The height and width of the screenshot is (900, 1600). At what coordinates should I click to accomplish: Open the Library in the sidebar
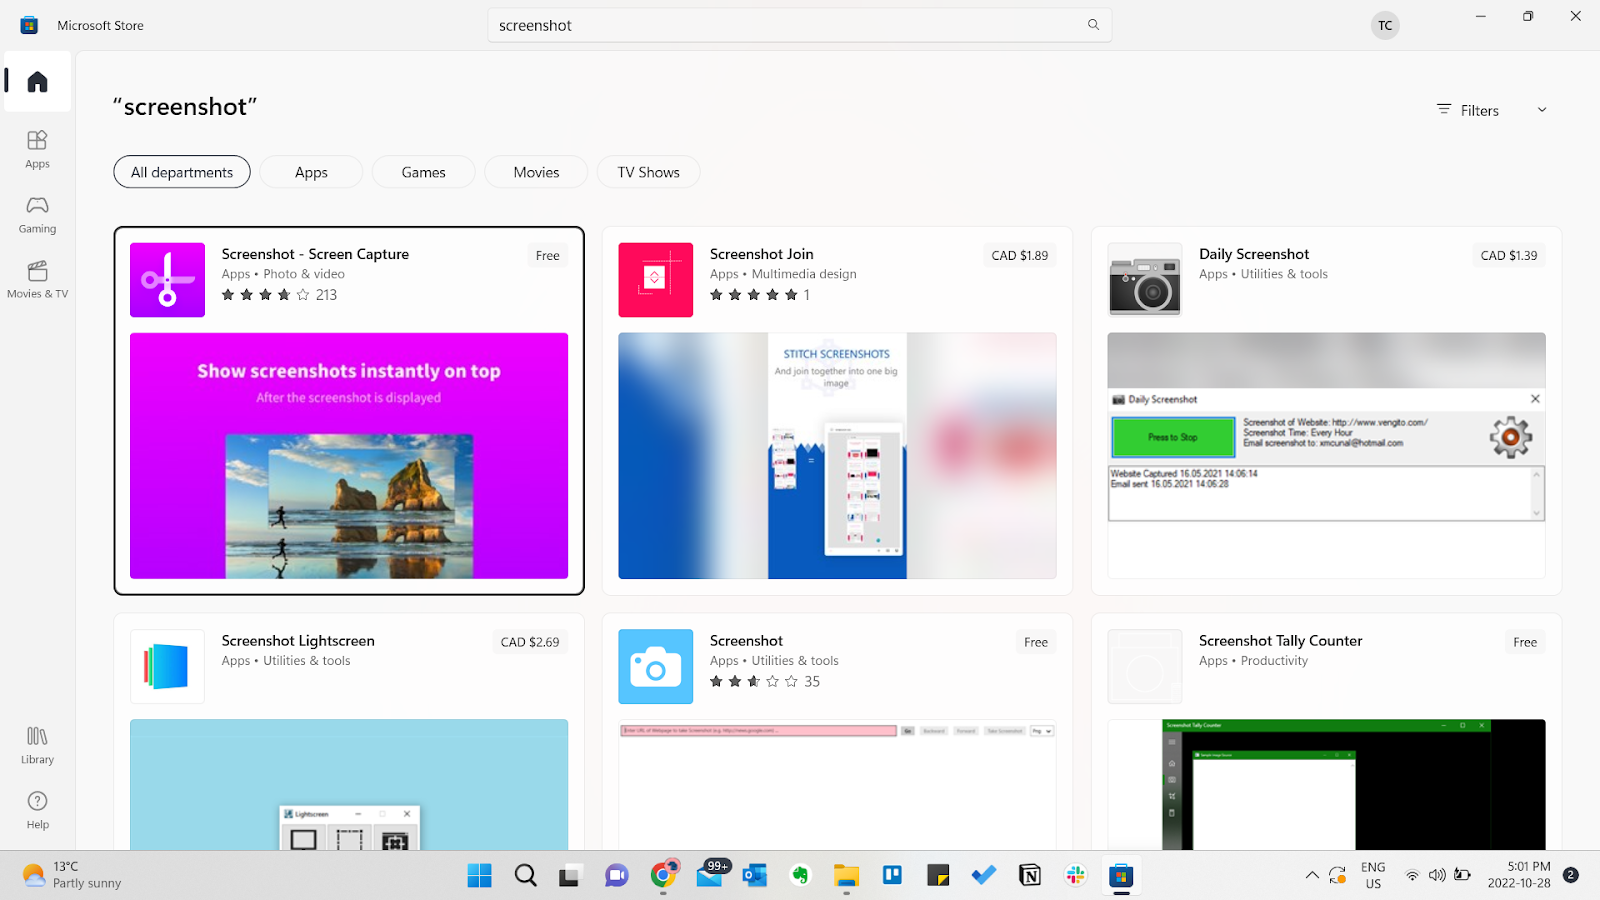click(x=37, y=745)
